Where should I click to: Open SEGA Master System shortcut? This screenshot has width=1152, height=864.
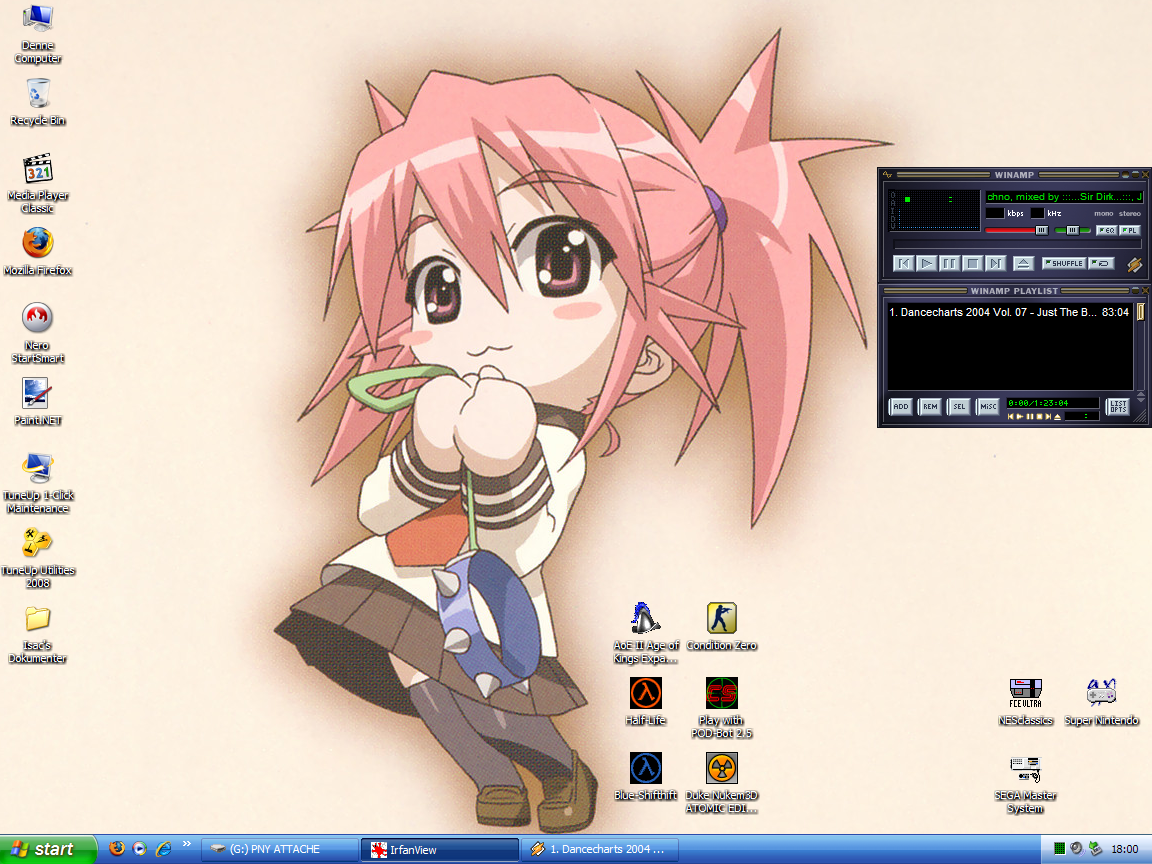[1026, 785]
